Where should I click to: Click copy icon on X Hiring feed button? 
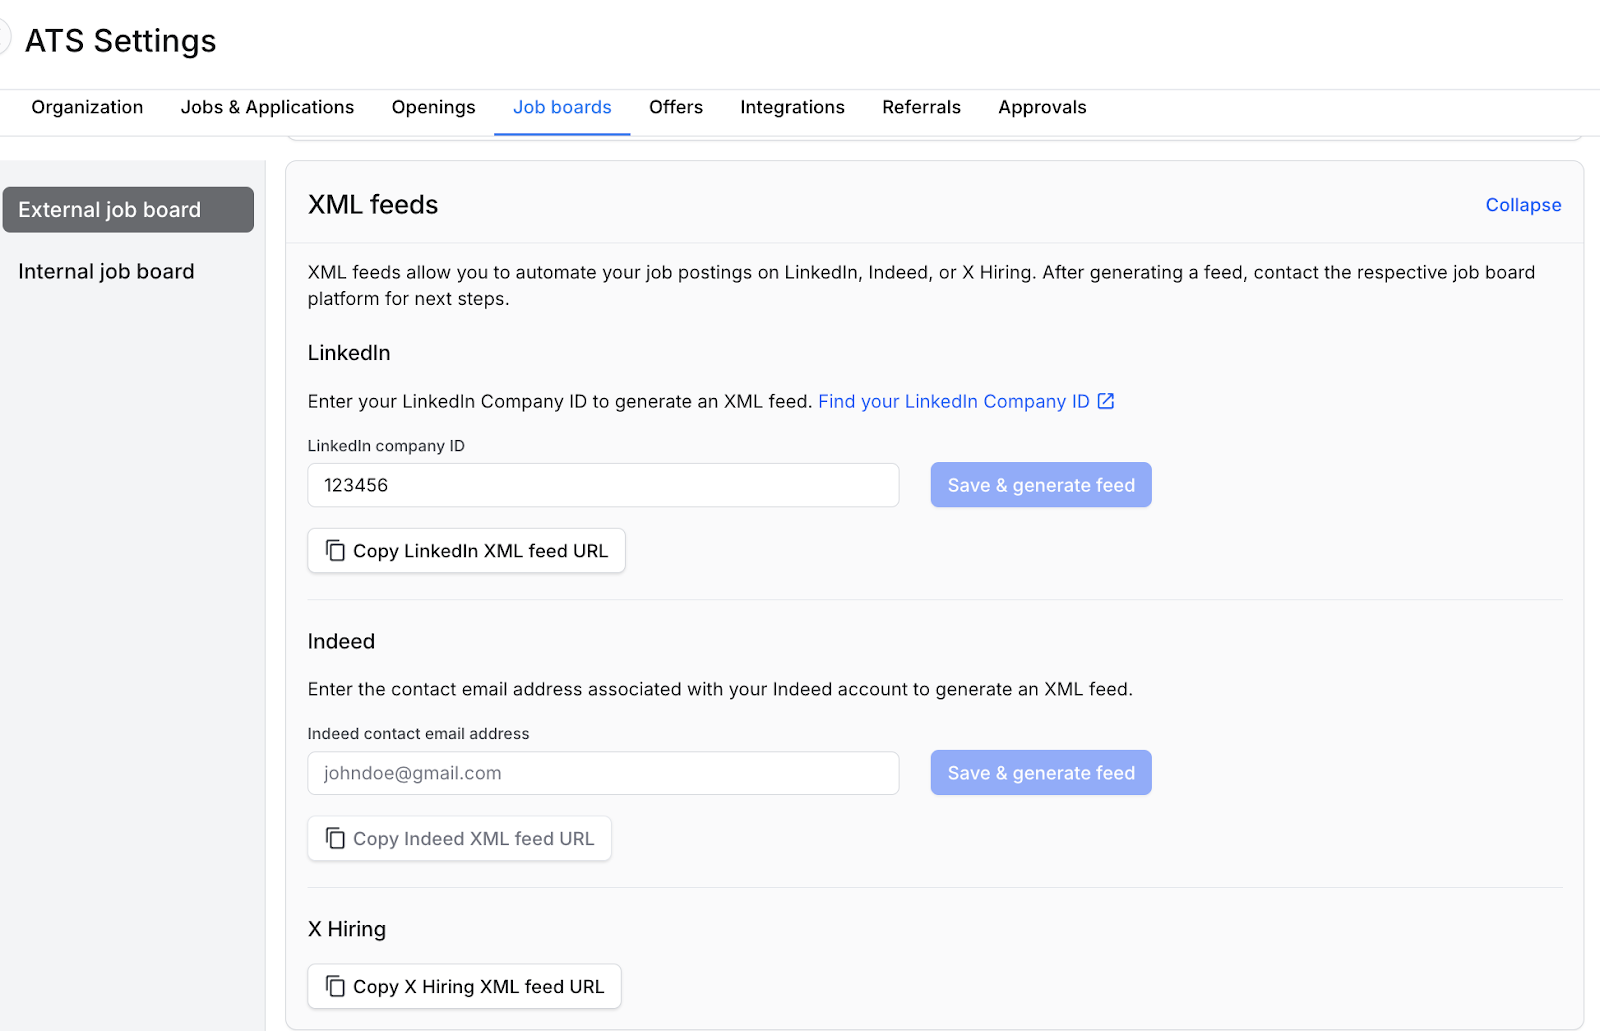pyautogui.click(x=335, y=987)
